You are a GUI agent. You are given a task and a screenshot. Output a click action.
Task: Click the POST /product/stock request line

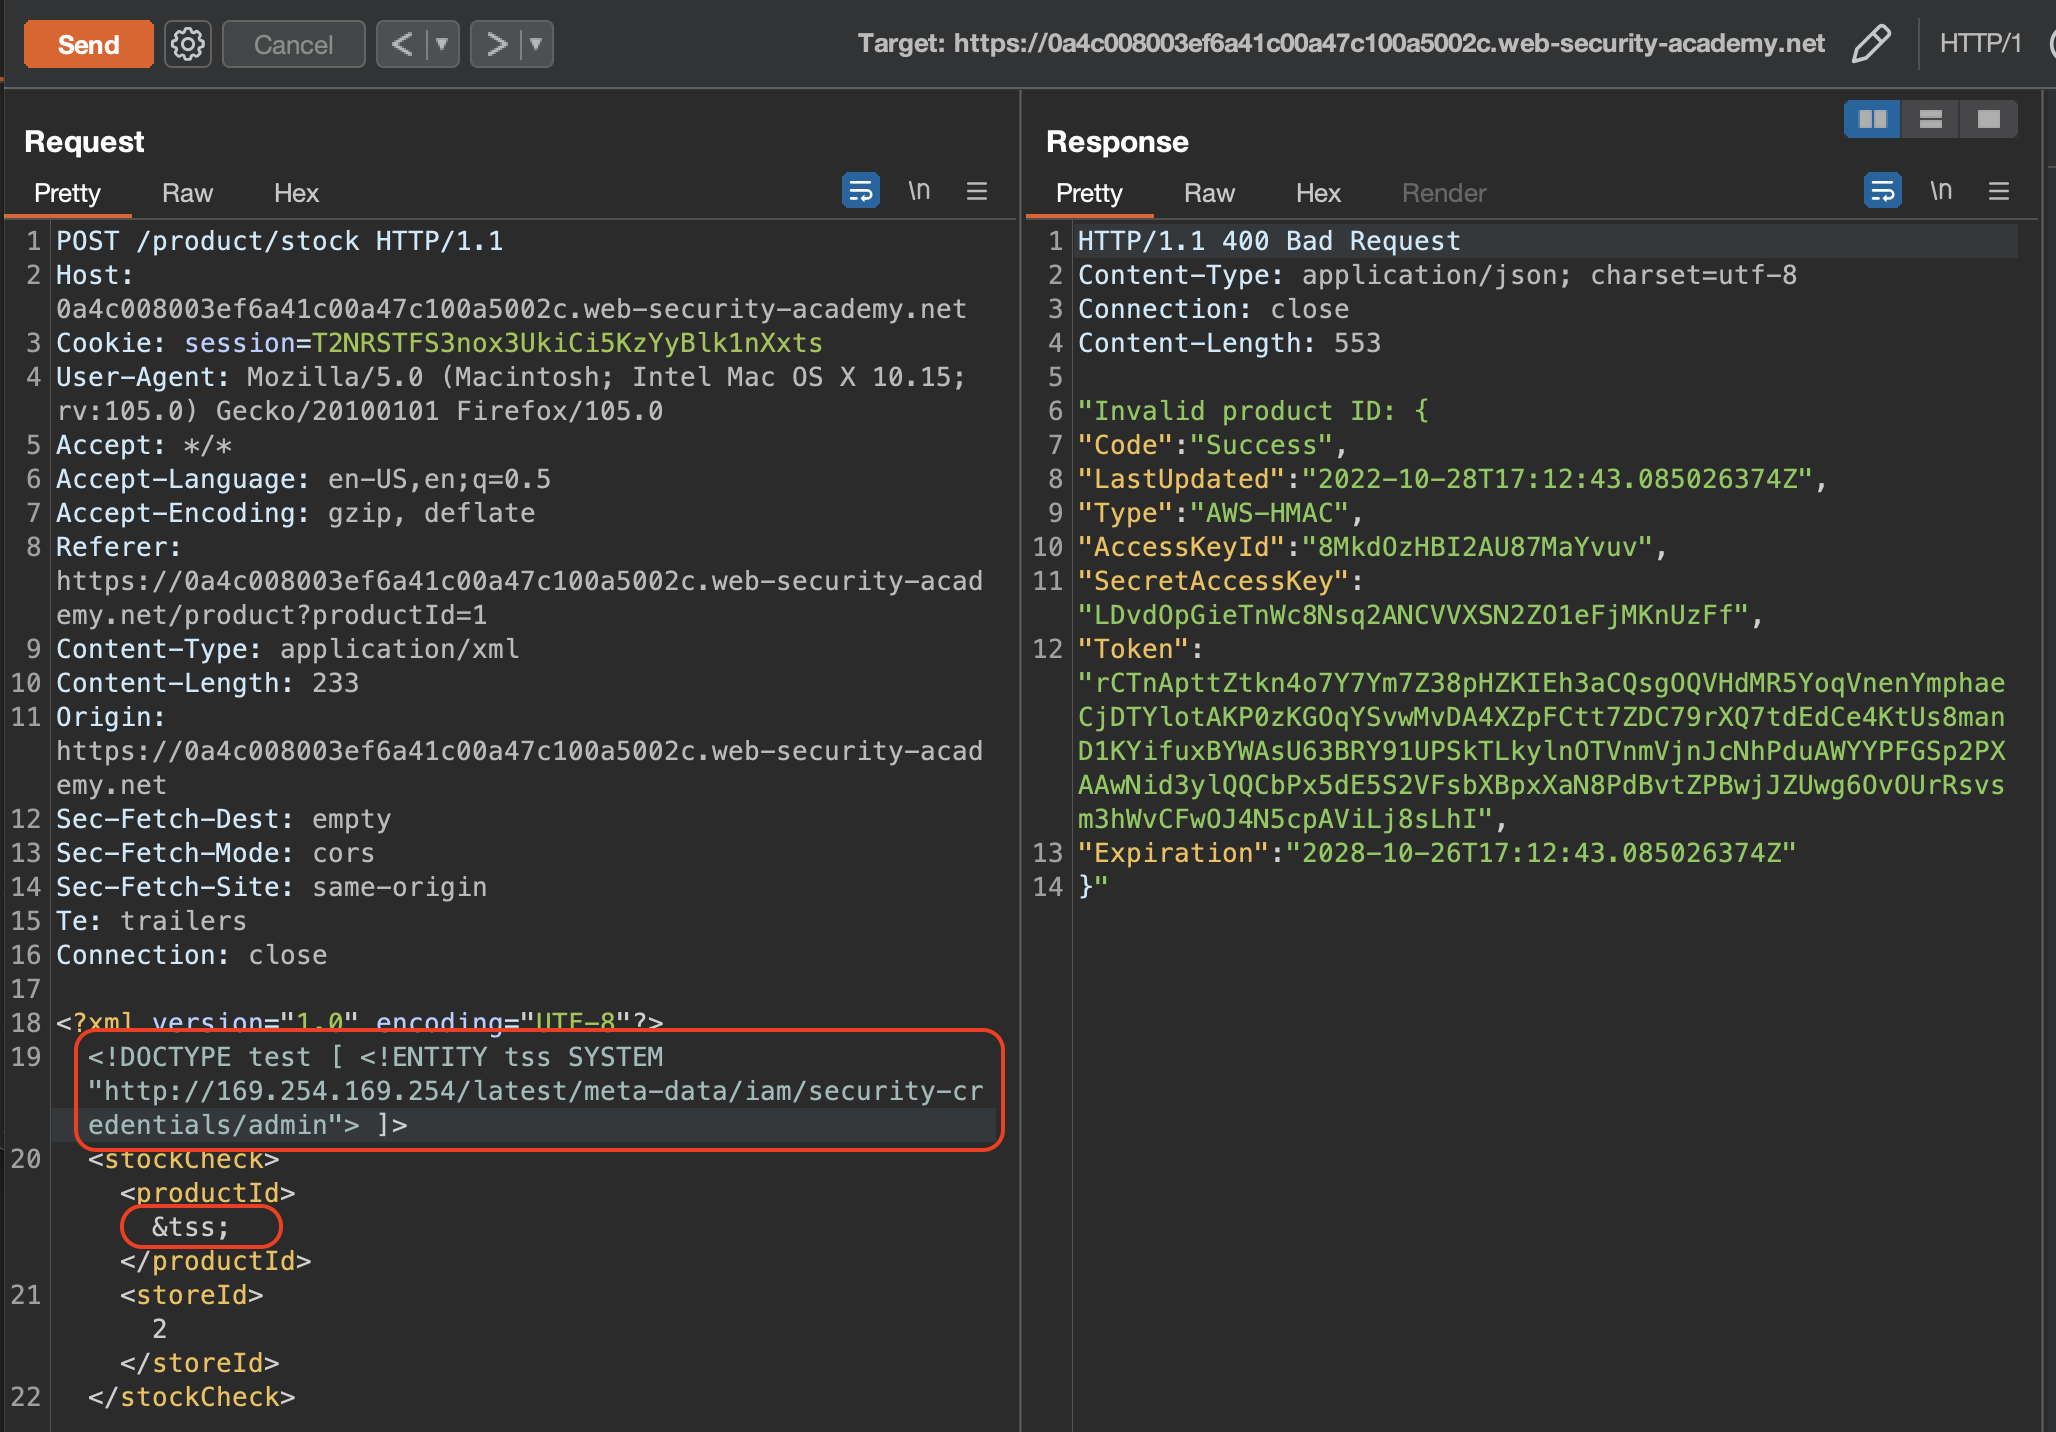(x=280, y=241)
